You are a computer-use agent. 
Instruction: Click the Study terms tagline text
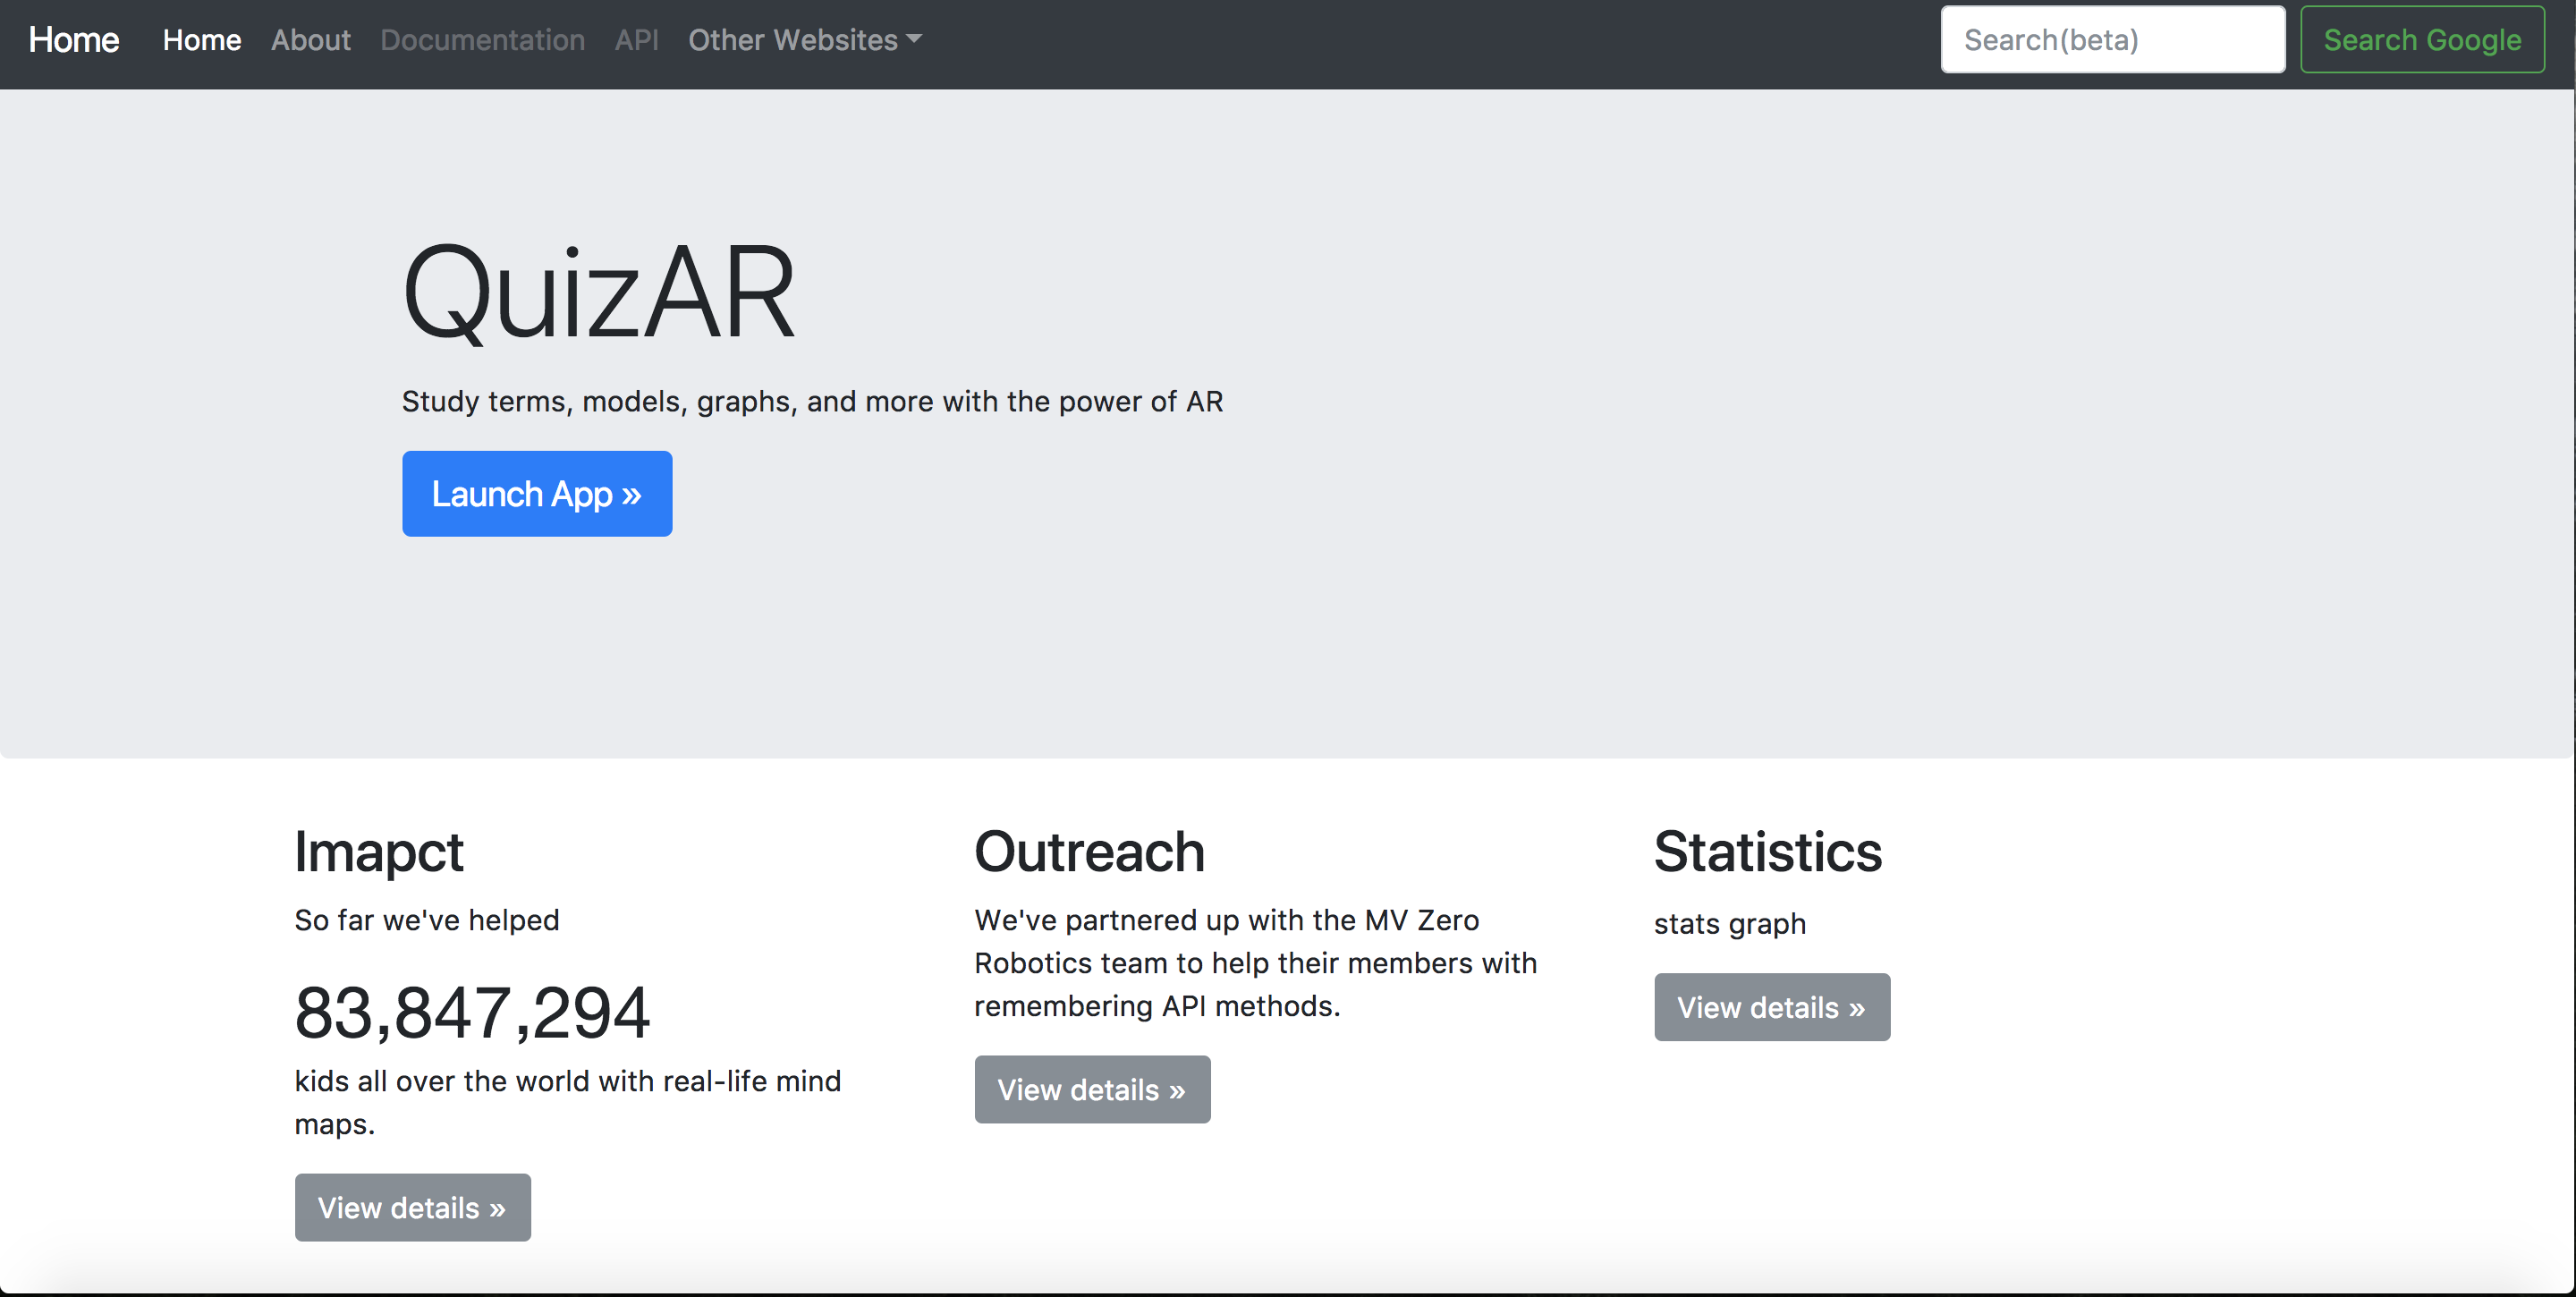pos(812,402)
